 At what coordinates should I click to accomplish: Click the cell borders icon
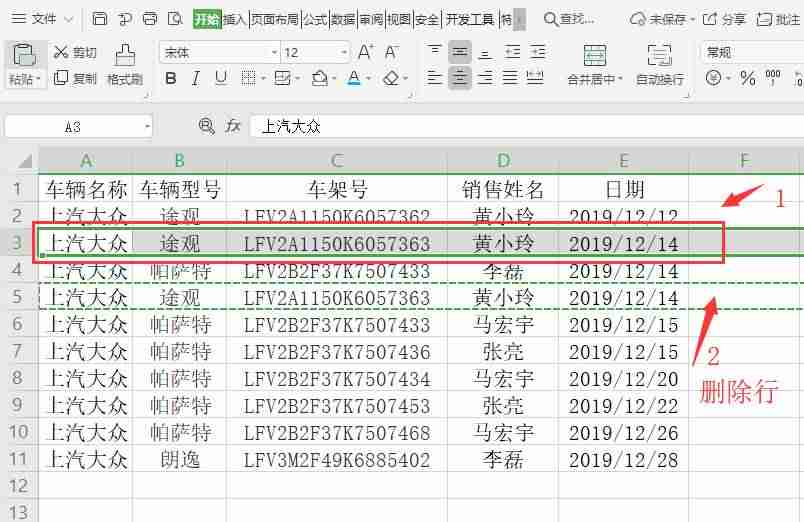pyautogui.click(x=248, y=78)
